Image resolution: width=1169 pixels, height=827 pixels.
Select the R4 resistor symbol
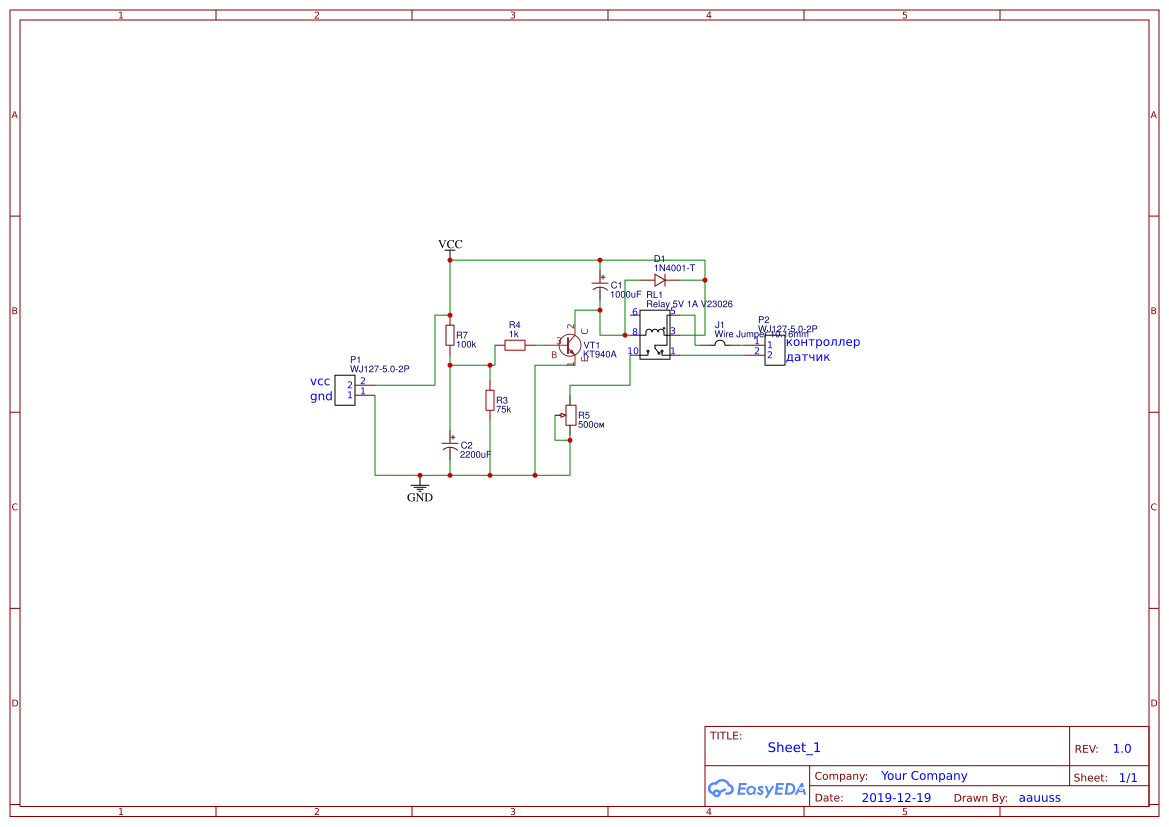pos(515,345)
